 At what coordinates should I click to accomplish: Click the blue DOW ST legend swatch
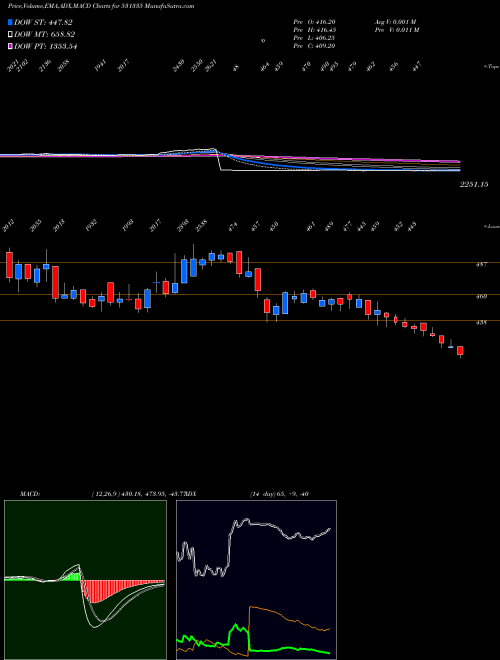10,22
